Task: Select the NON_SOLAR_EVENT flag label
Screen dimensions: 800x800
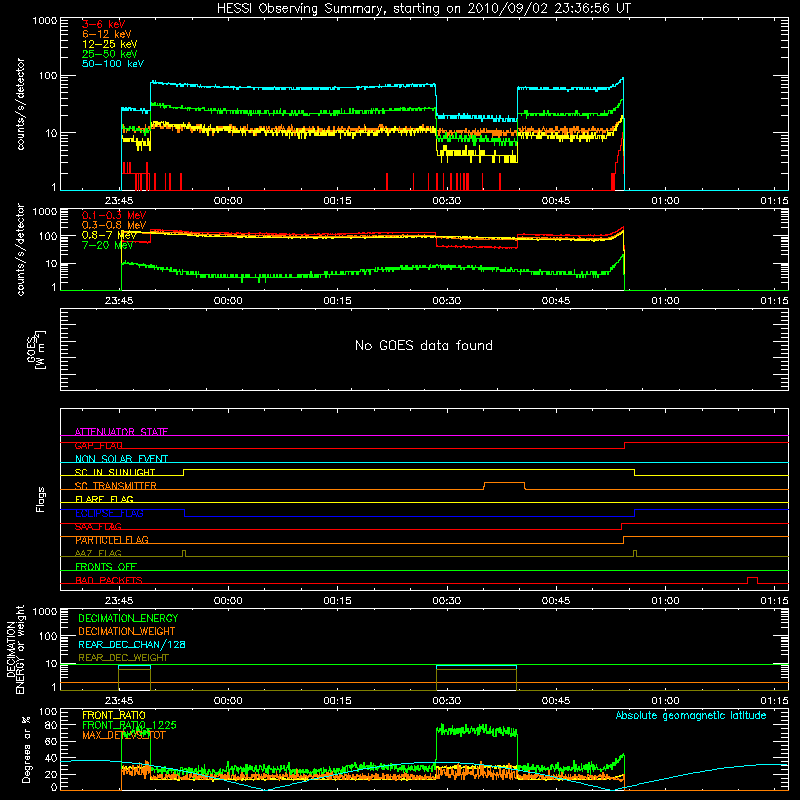Action: tap(121, 459)
